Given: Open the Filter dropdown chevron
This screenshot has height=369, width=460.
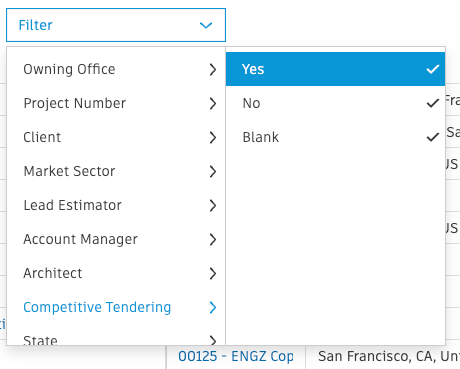Looking at the screenshot, I should [206, 25].
